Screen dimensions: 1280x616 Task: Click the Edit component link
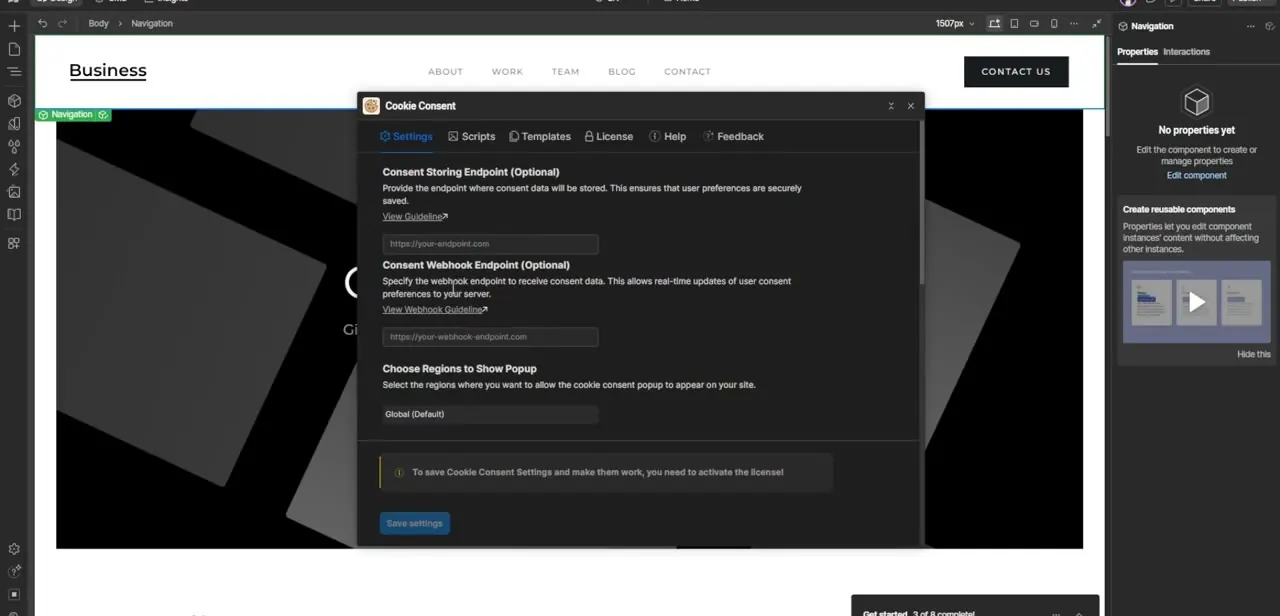1196,176
